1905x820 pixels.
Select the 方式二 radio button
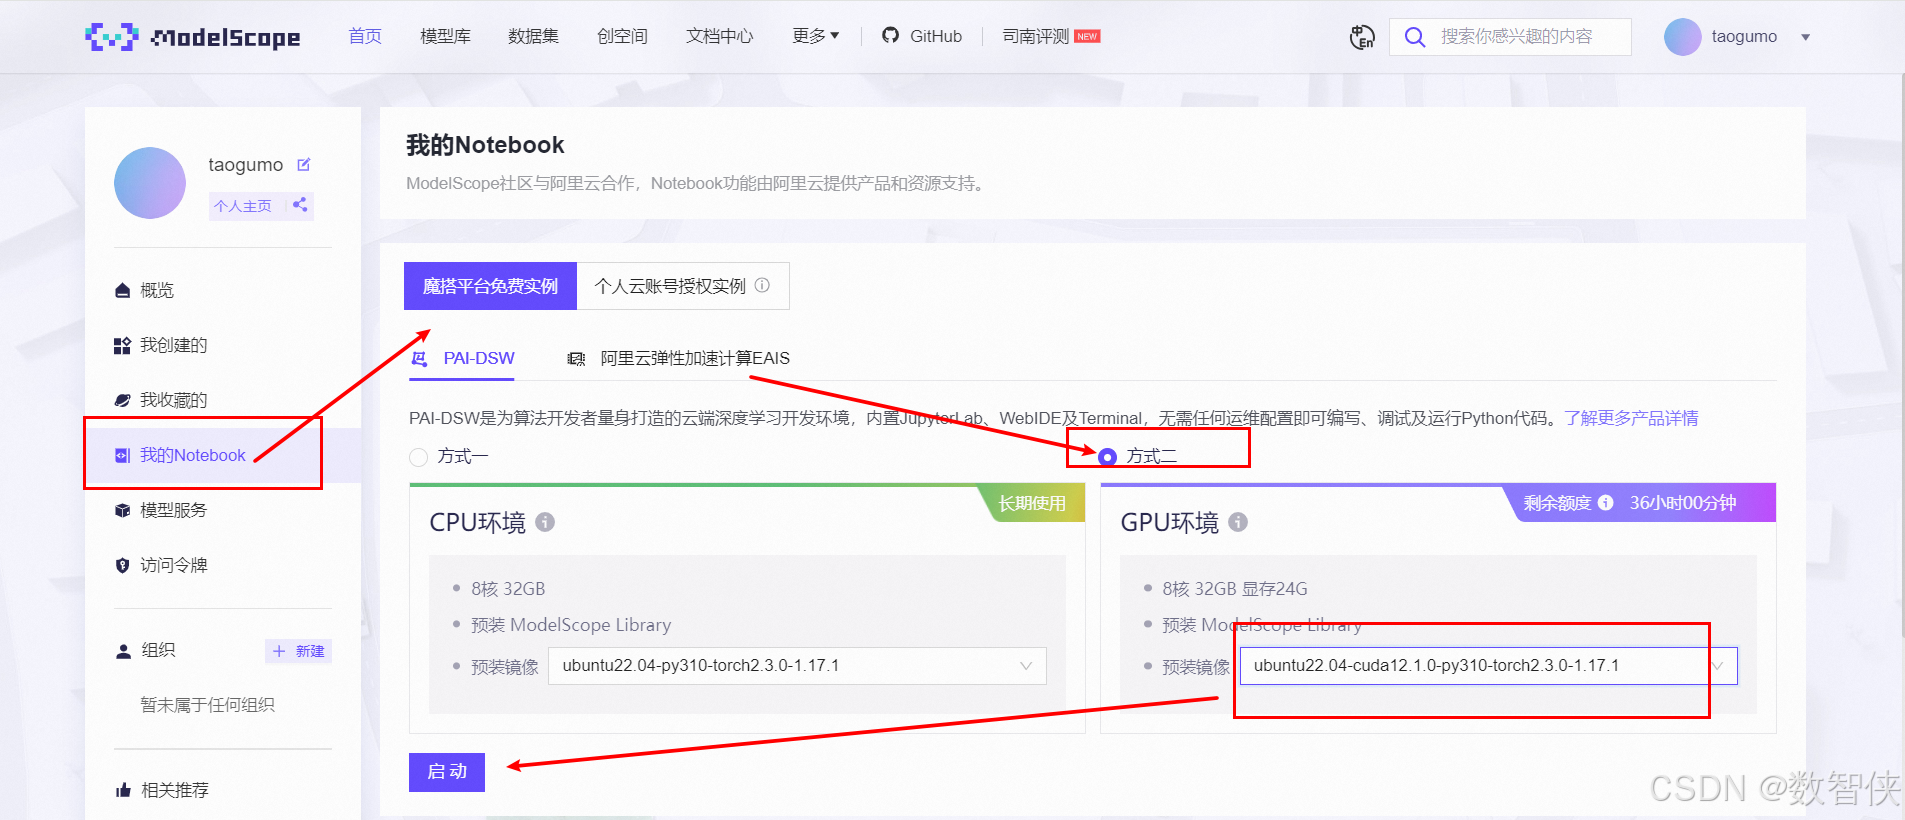pyautogui.click(x=1107, y=457)
